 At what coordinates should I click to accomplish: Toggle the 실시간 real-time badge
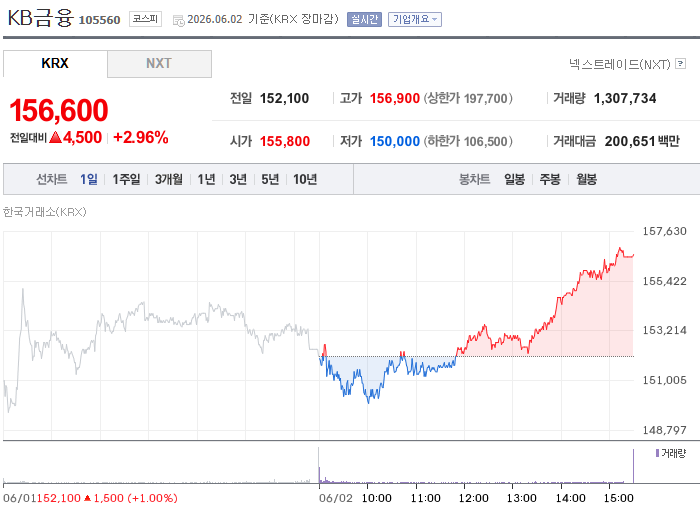click(x=364, y=19)
